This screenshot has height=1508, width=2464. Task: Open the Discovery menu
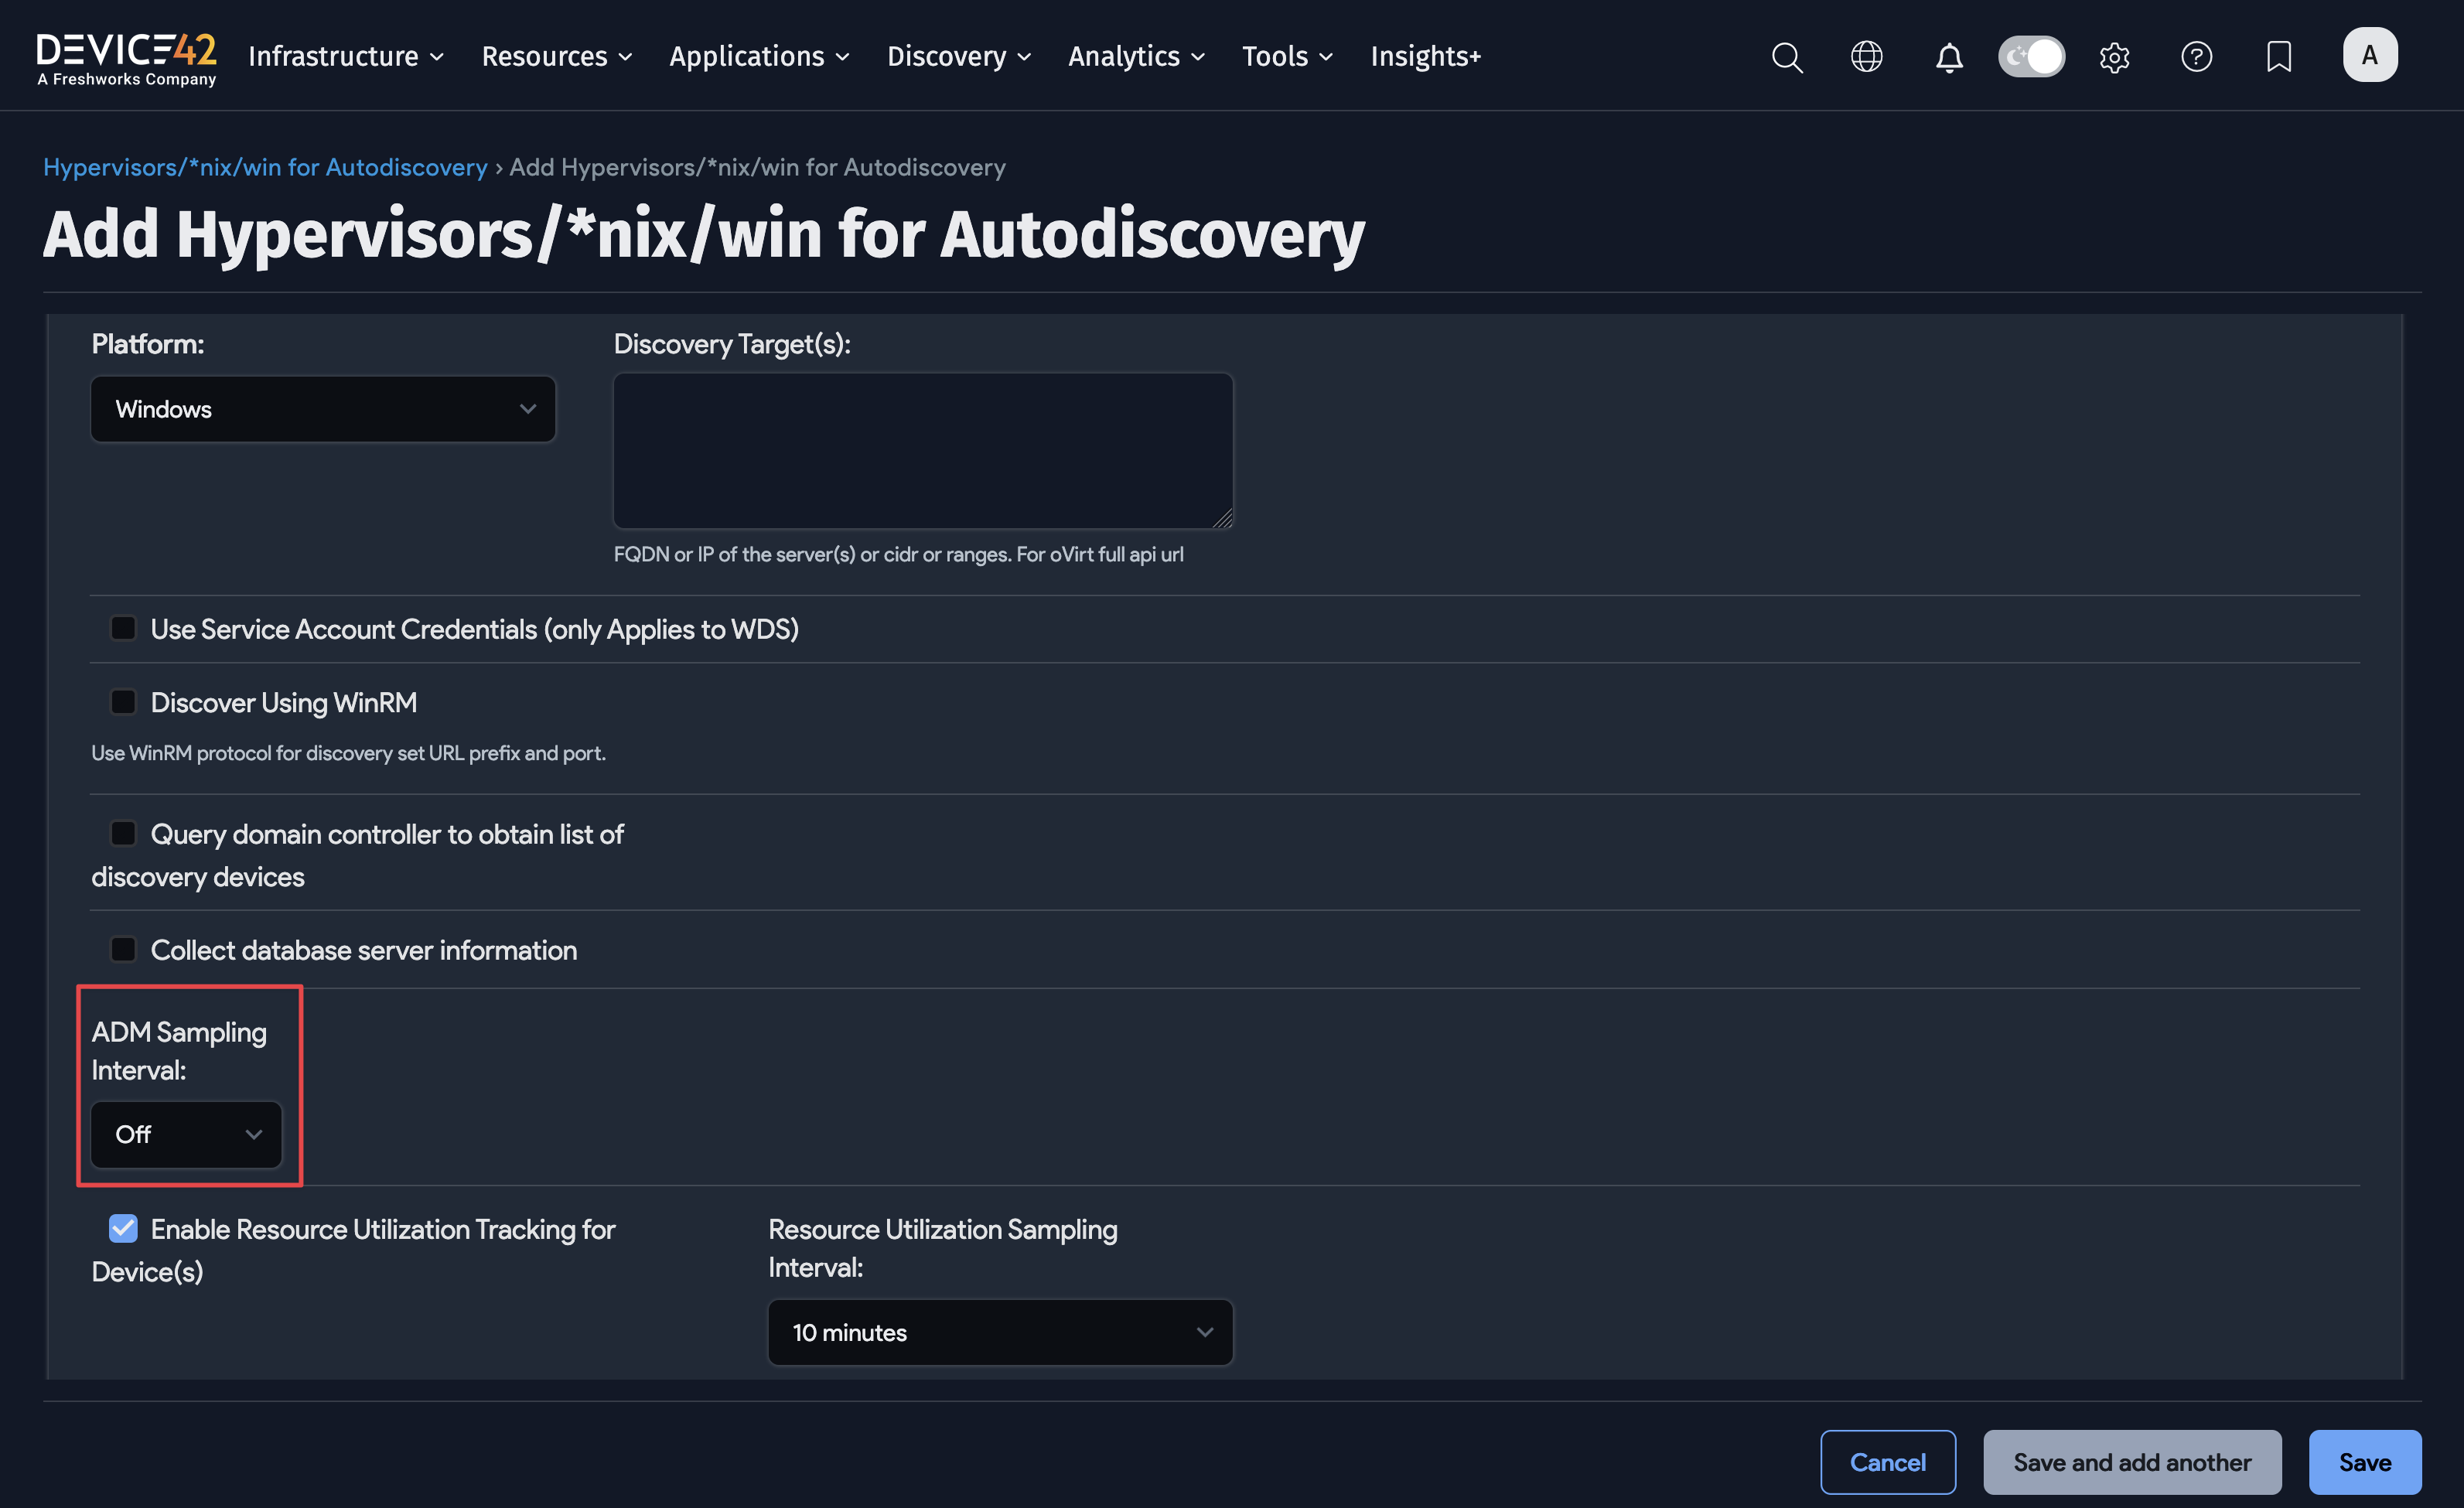point(958,57)
